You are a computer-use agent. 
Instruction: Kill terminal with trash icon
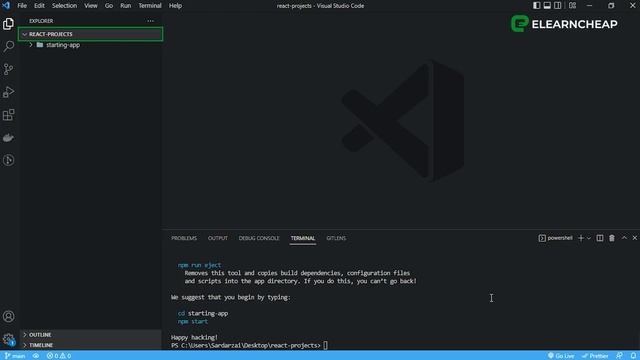point(611,238)
